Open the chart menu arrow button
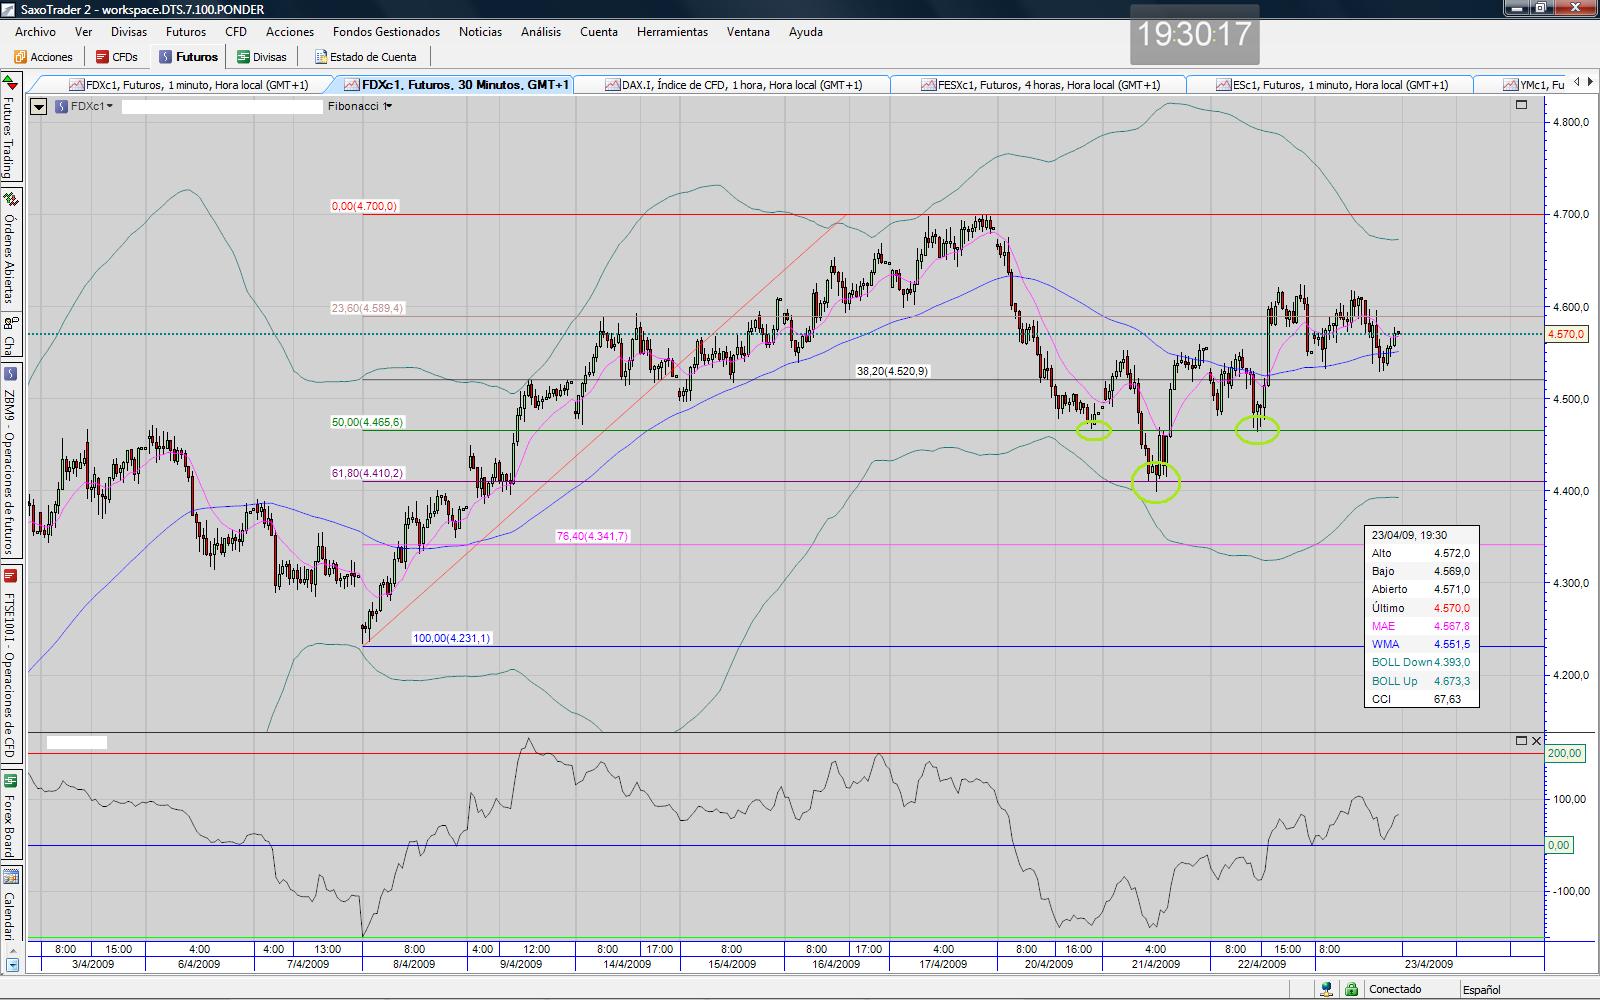 pyautogui.click(x=39, y=106)
